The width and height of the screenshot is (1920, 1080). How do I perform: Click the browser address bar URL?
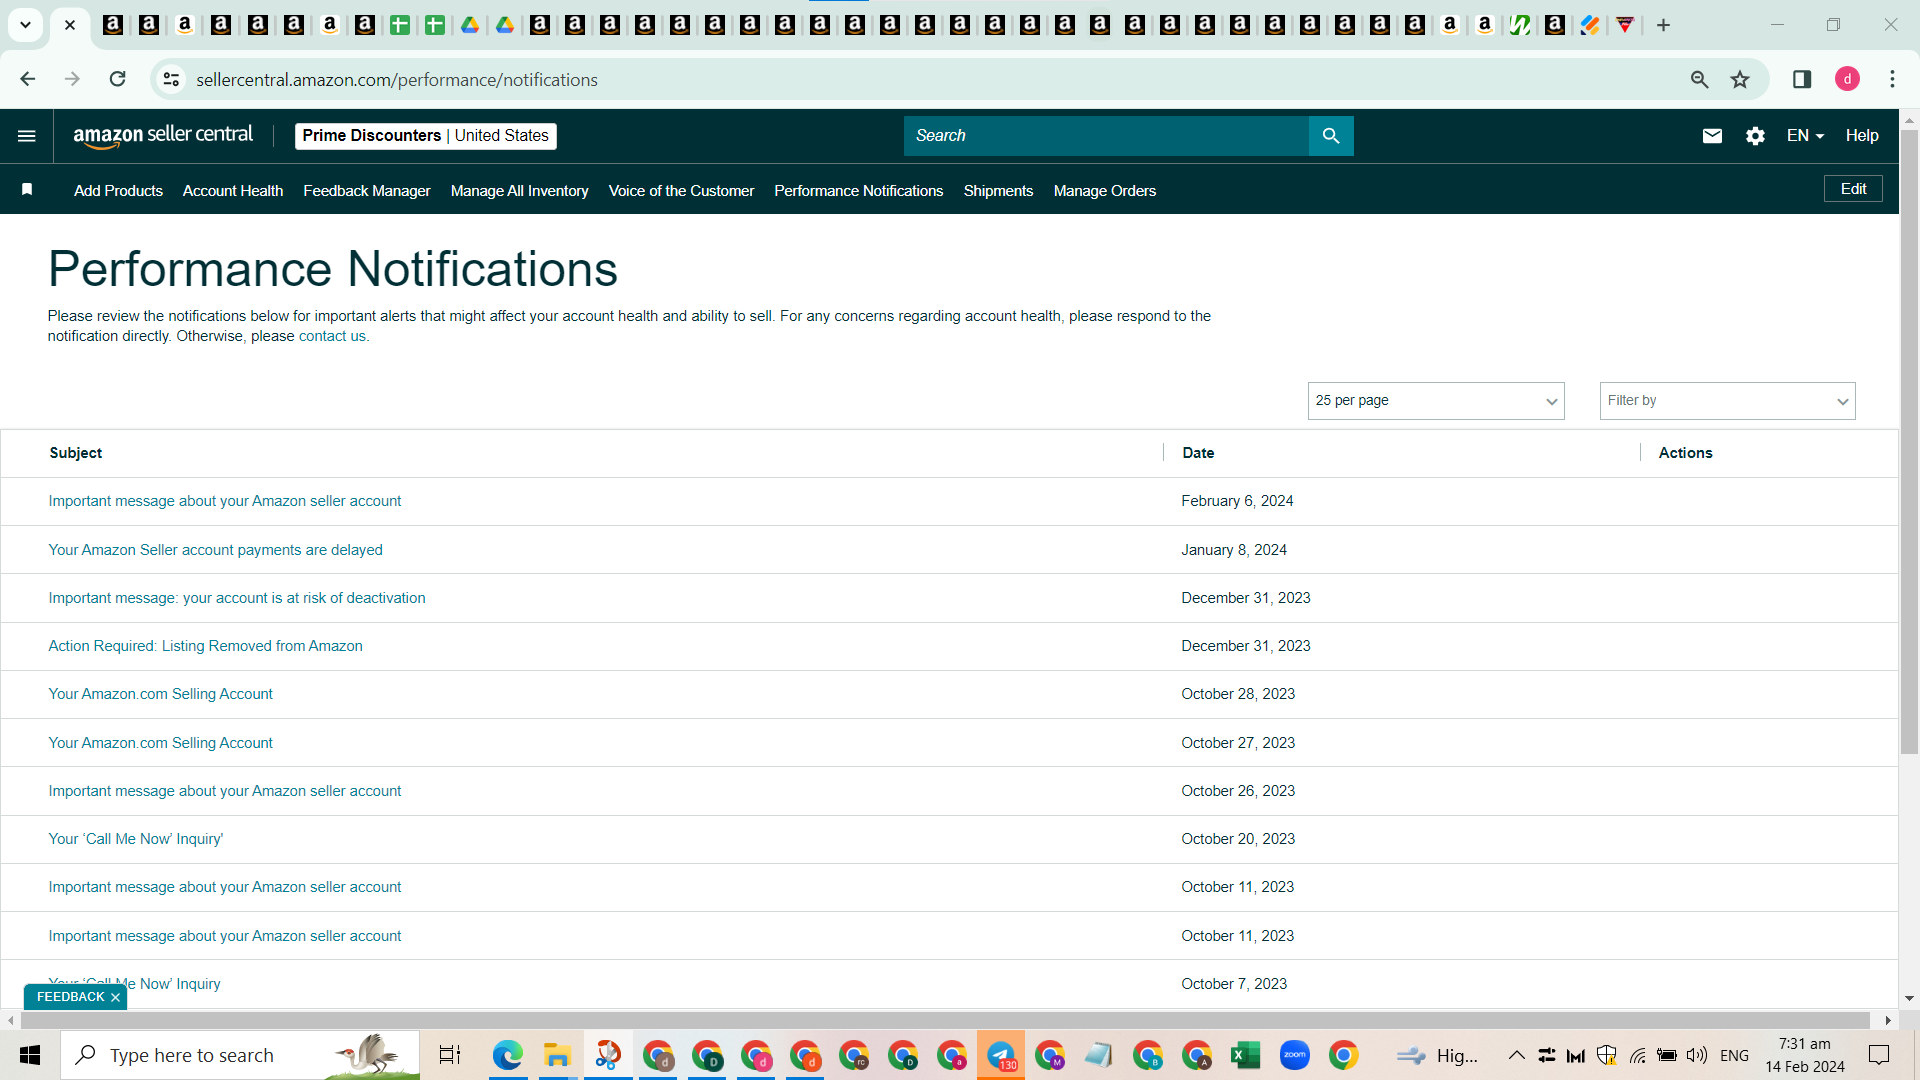point(397,80)
